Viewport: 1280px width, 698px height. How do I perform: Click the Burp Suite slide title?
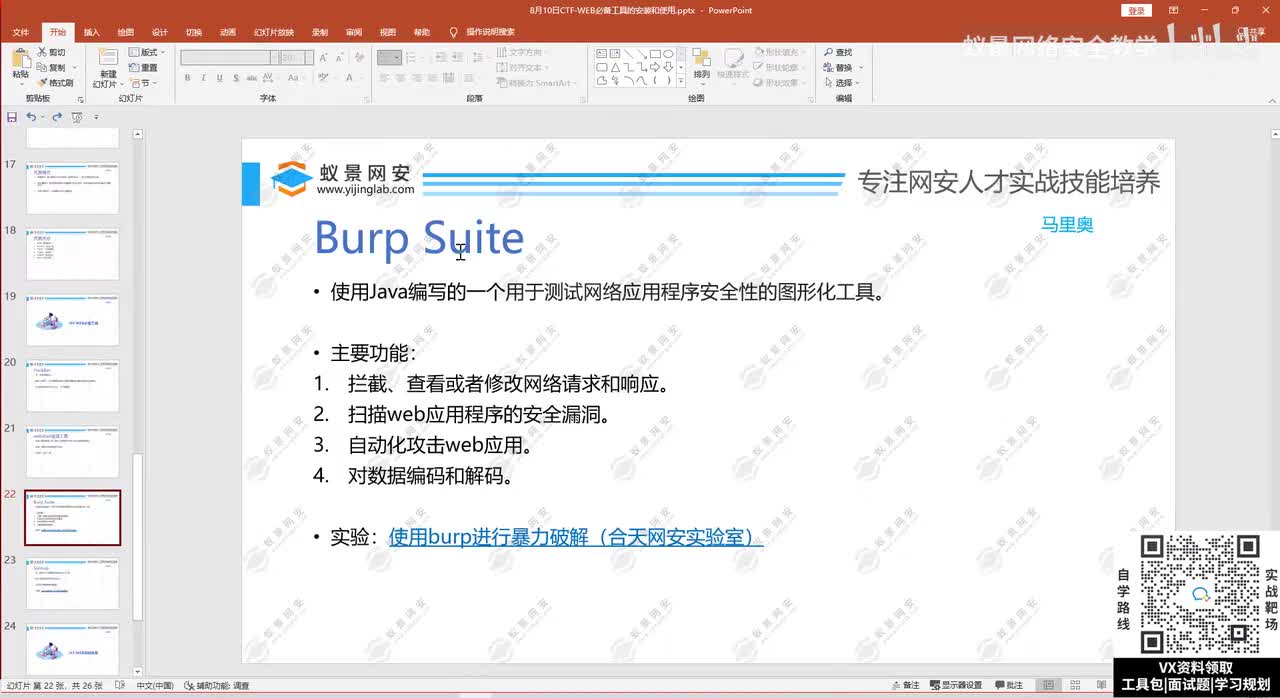[419, 238]
